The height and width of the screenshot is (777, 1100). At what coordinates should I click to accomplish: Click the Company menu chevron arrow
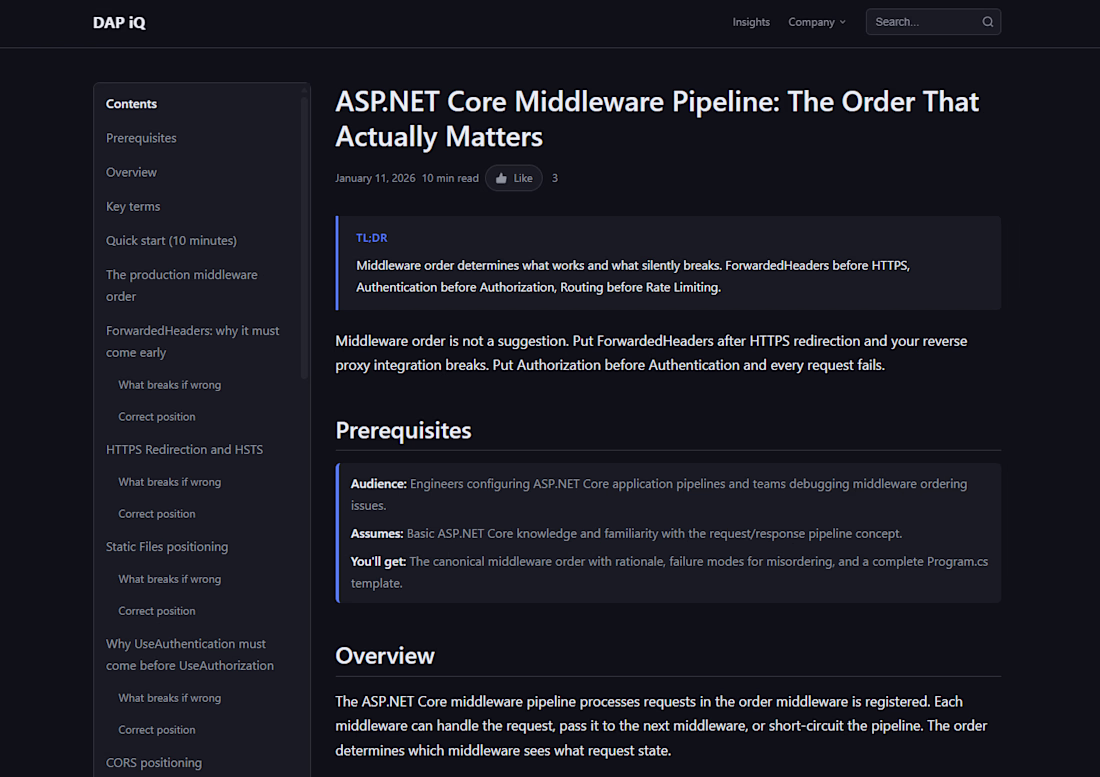(x=842, y=22)
